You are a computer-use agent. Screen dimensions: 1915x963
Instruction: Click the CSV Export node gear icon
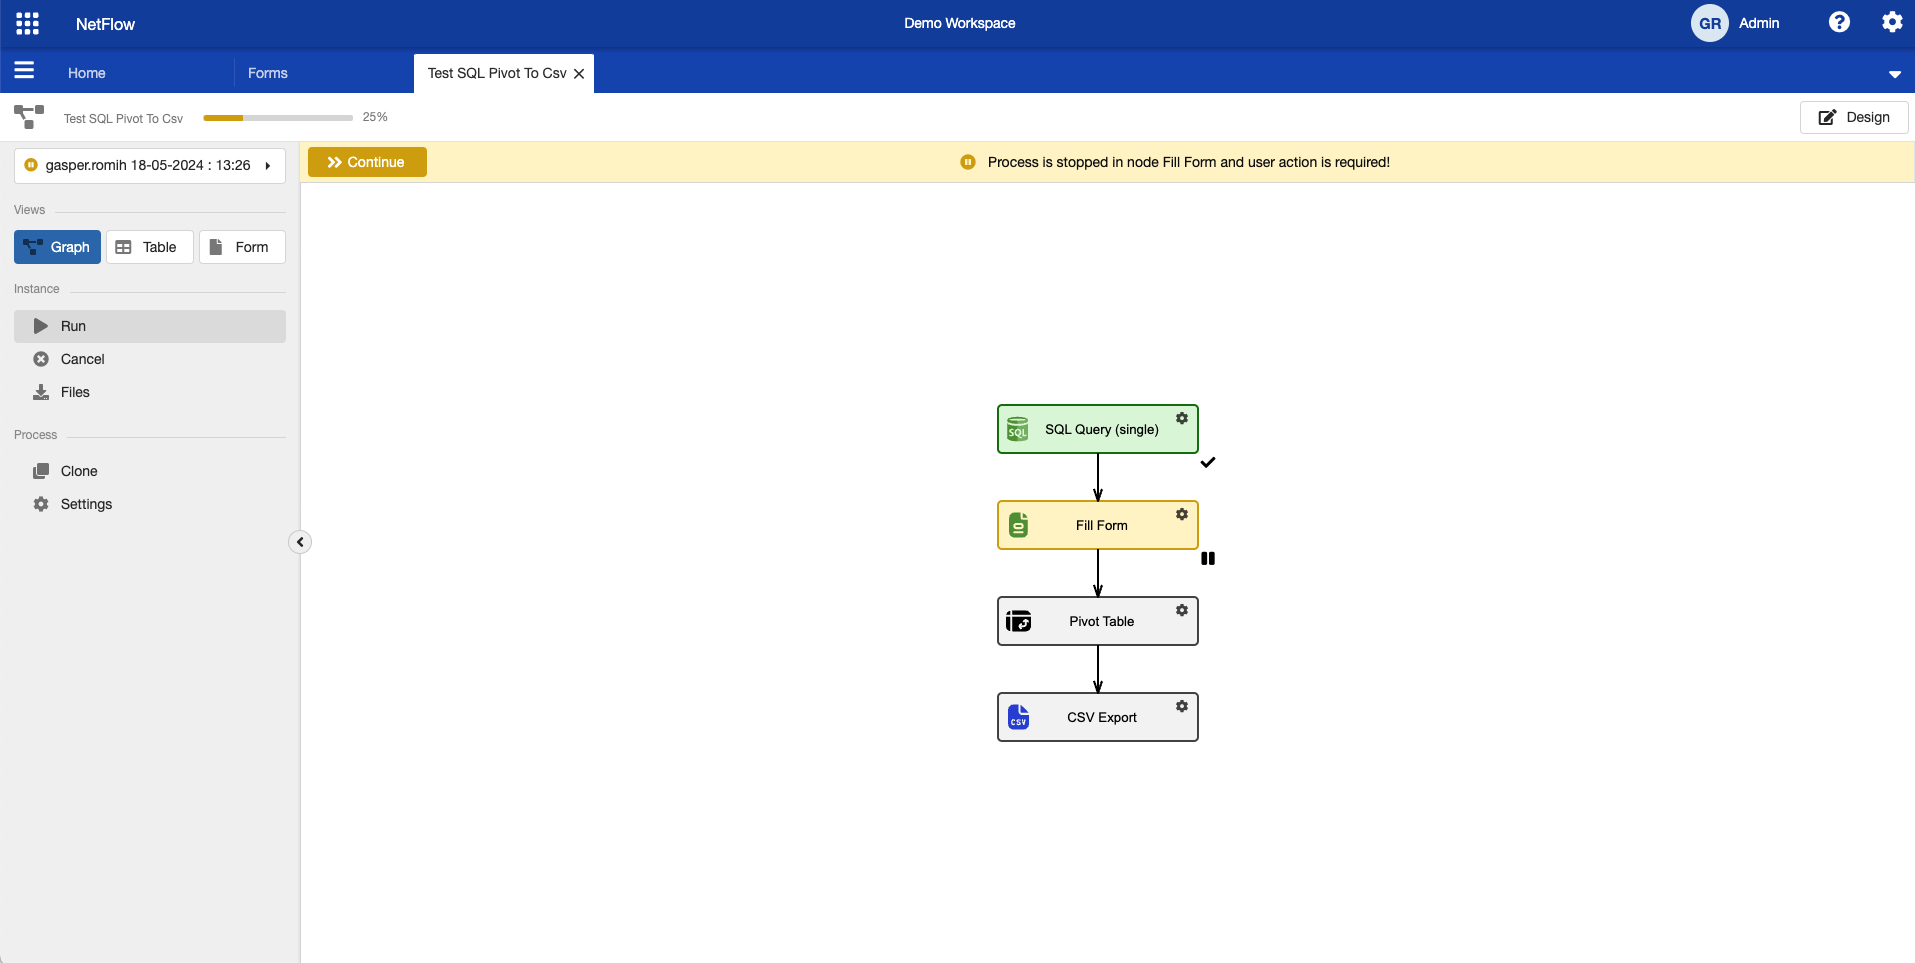1181,706
